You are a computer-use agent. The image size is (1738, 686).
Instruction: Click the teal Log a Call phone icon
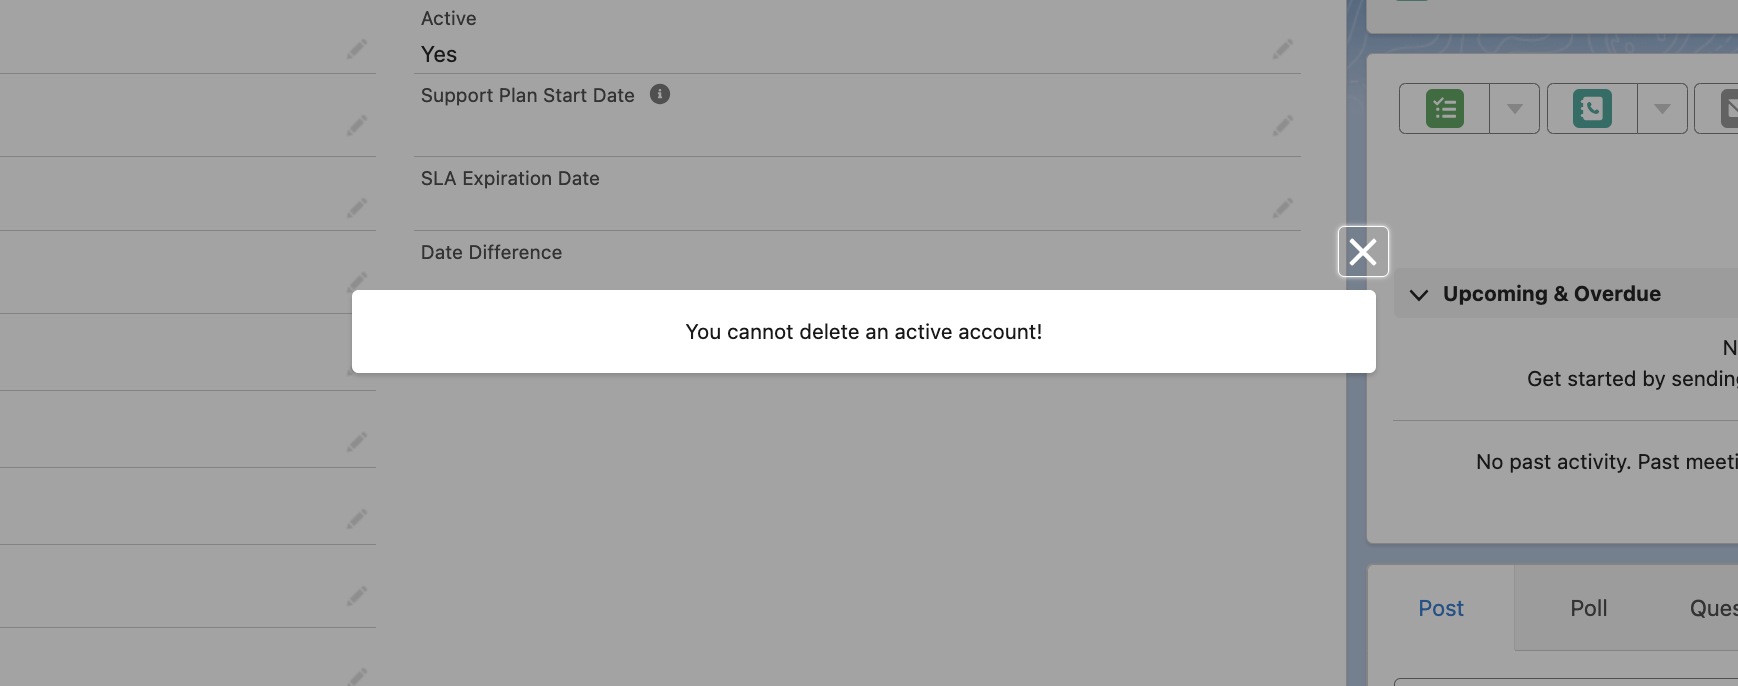pos(1592,109)
